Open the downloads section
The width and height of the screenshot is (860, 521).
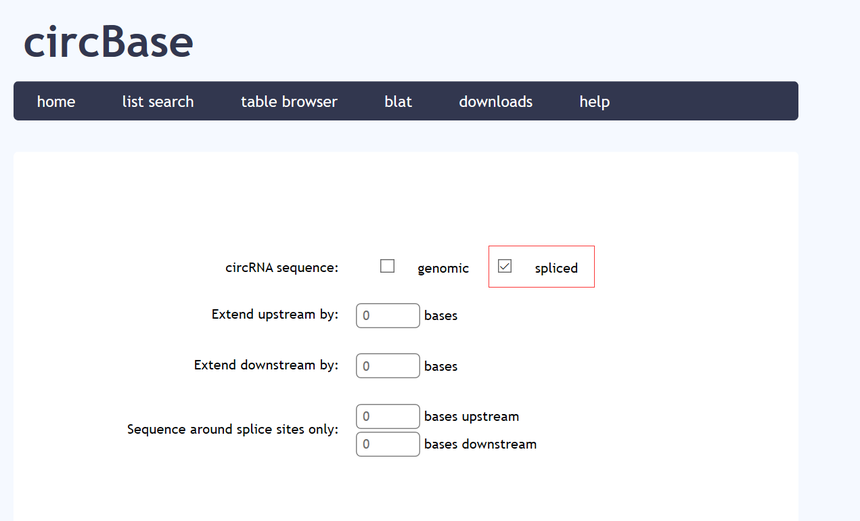[x=495, y=101]
